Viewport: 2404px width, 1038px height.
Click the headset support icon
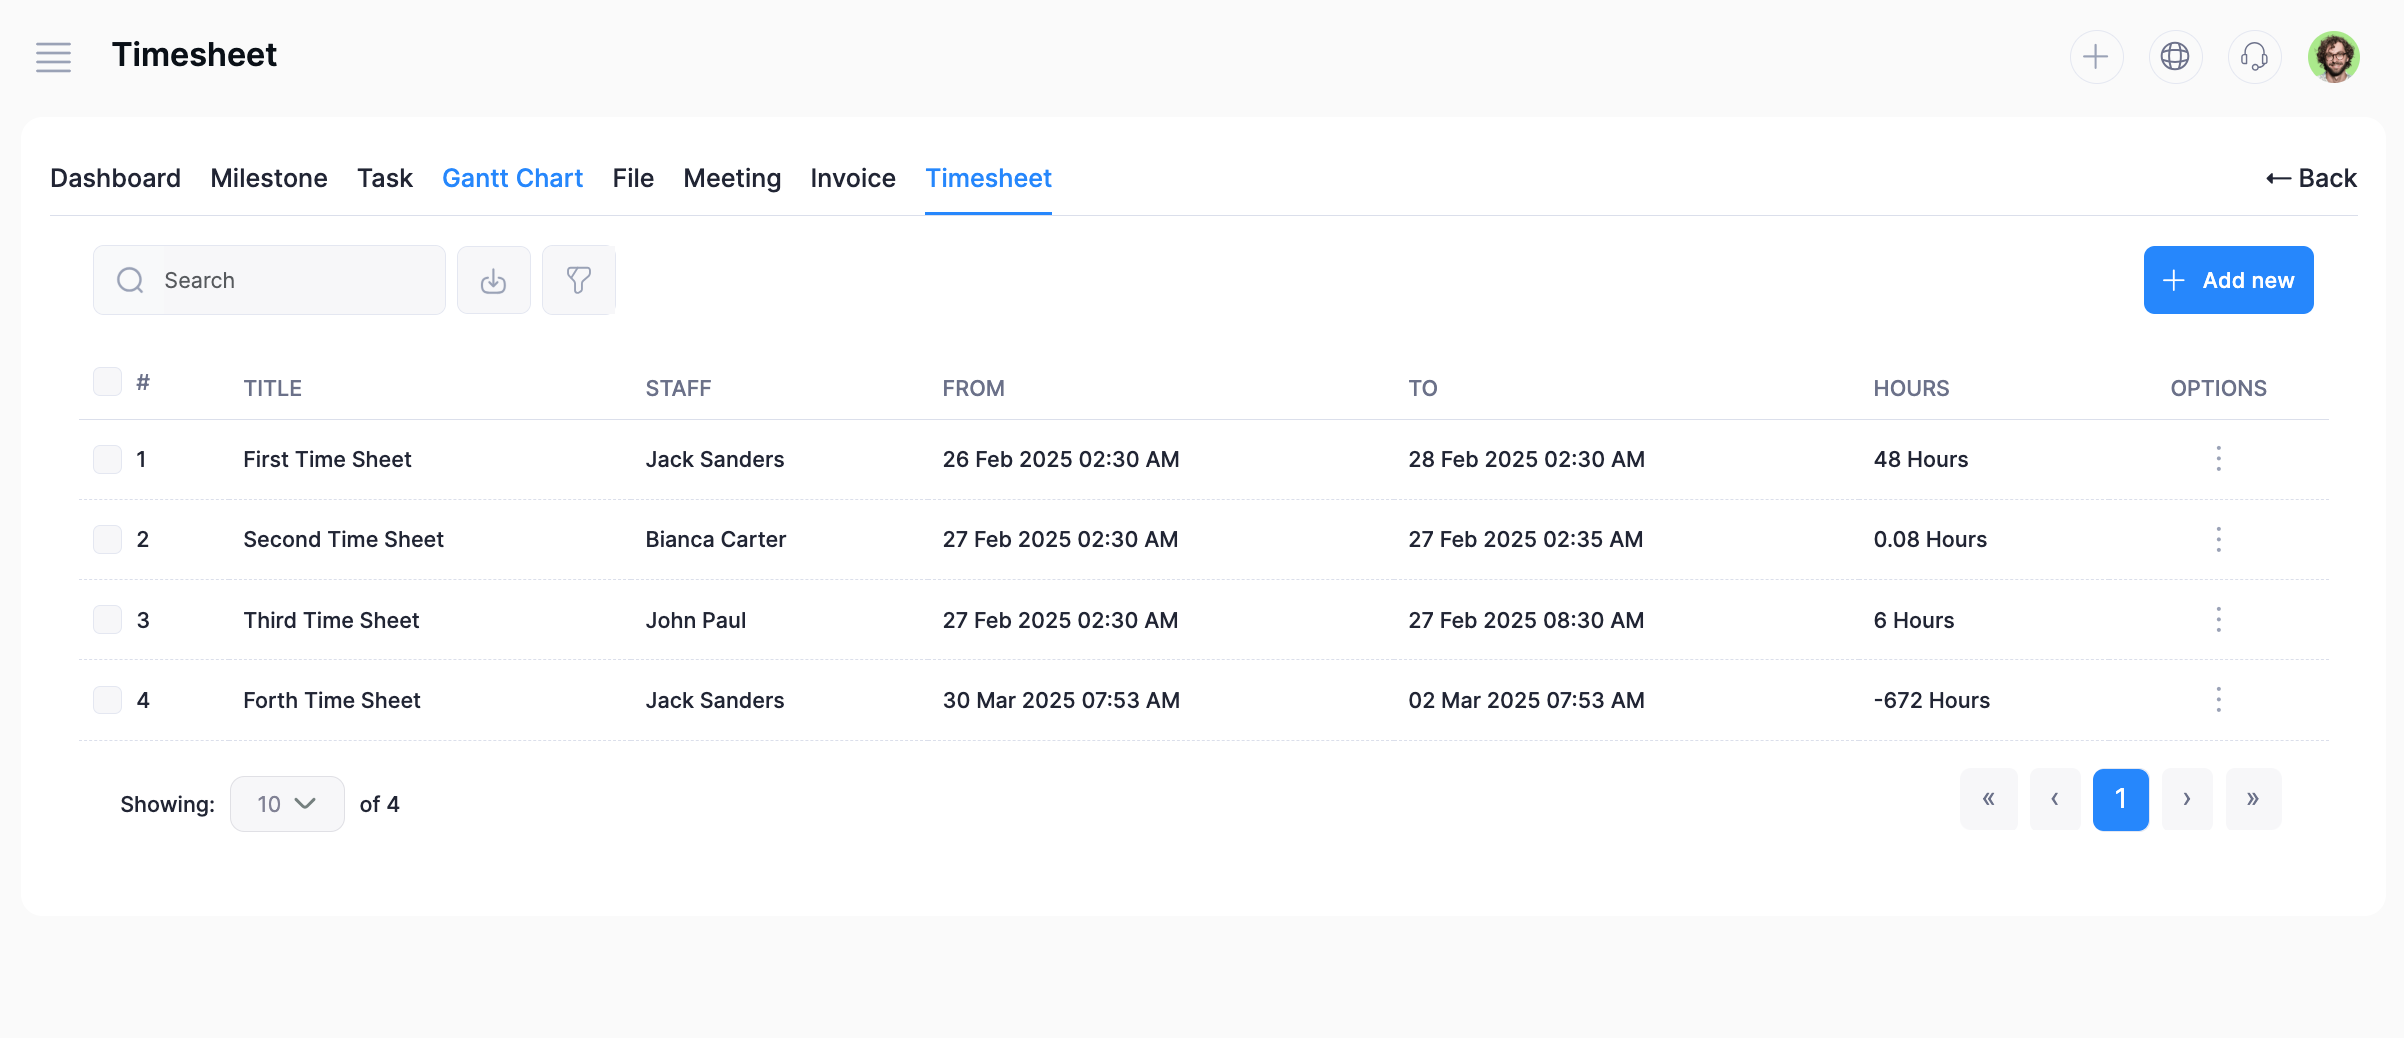pos(2254,57)
